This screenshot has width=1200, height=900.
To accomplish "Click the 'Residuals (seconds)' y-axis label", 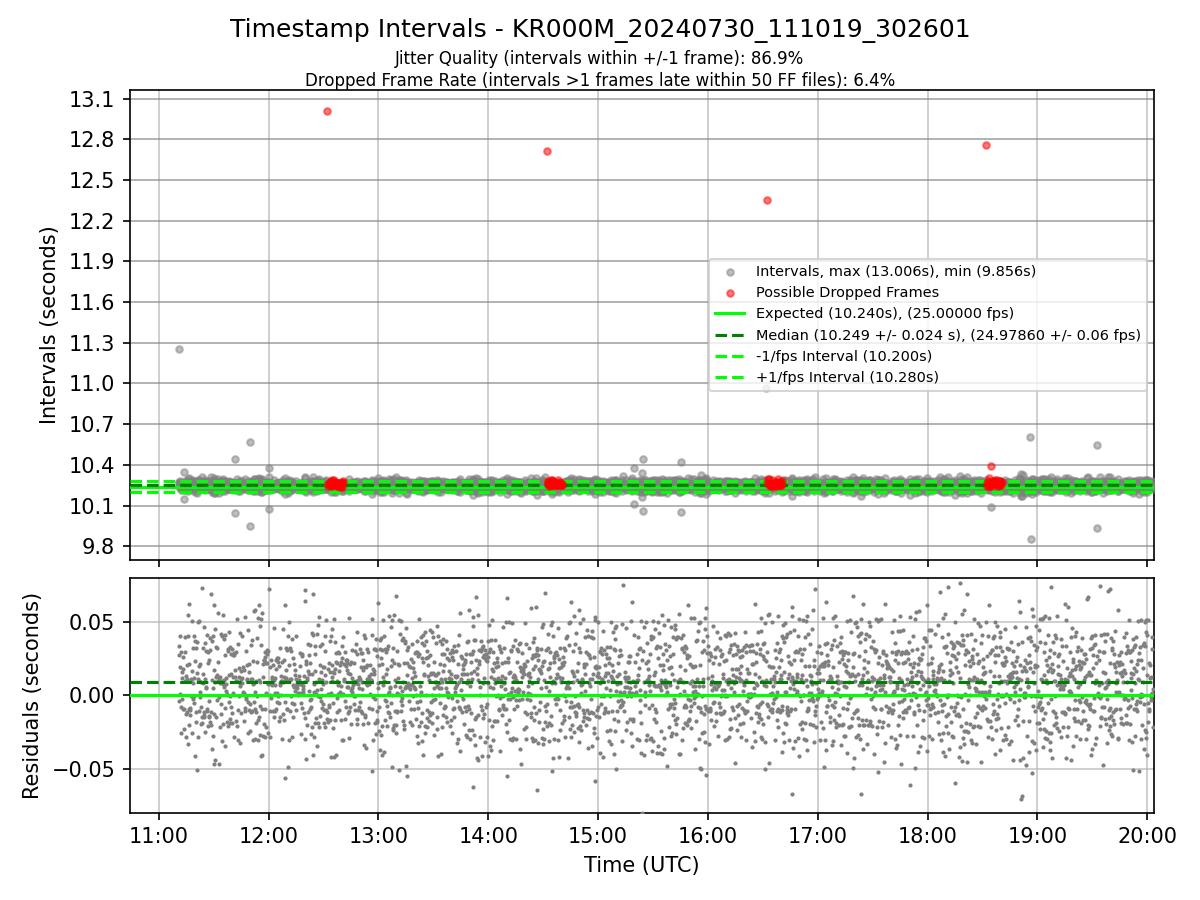I will coord(31,696).
